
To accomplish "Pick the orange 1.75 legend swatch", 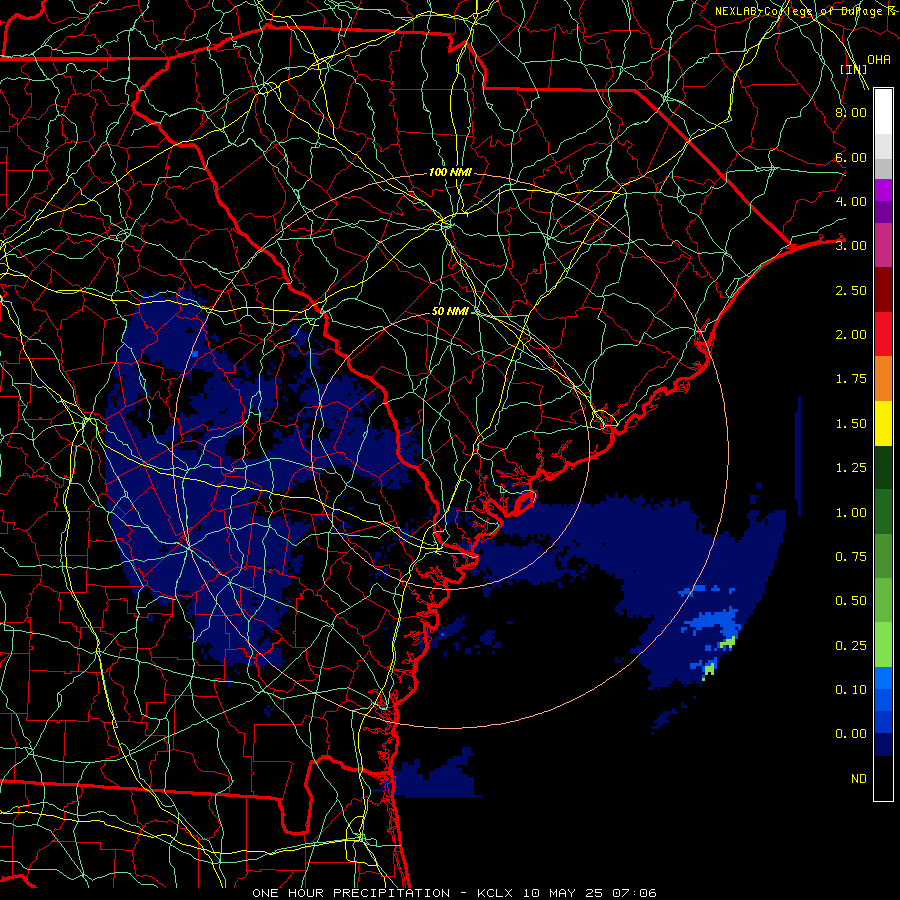I will tap(883, 379).
